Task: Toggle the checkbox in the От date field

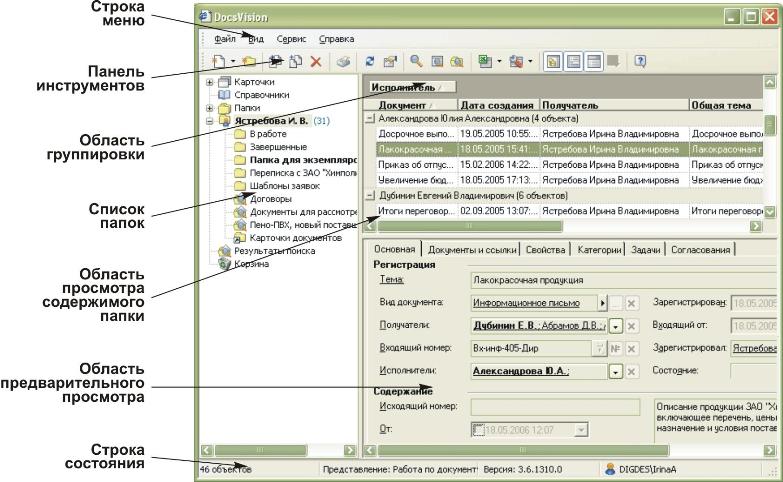Action: (x=478, y=430)
